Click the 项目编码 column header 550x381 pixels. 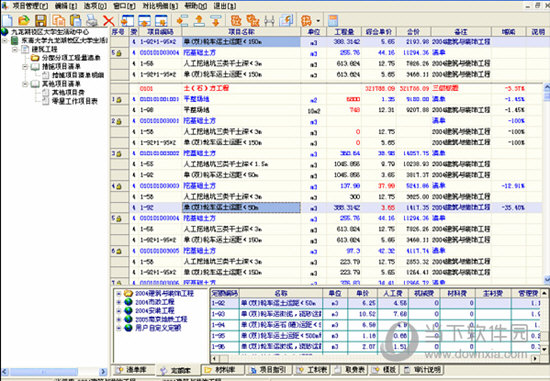160,32
